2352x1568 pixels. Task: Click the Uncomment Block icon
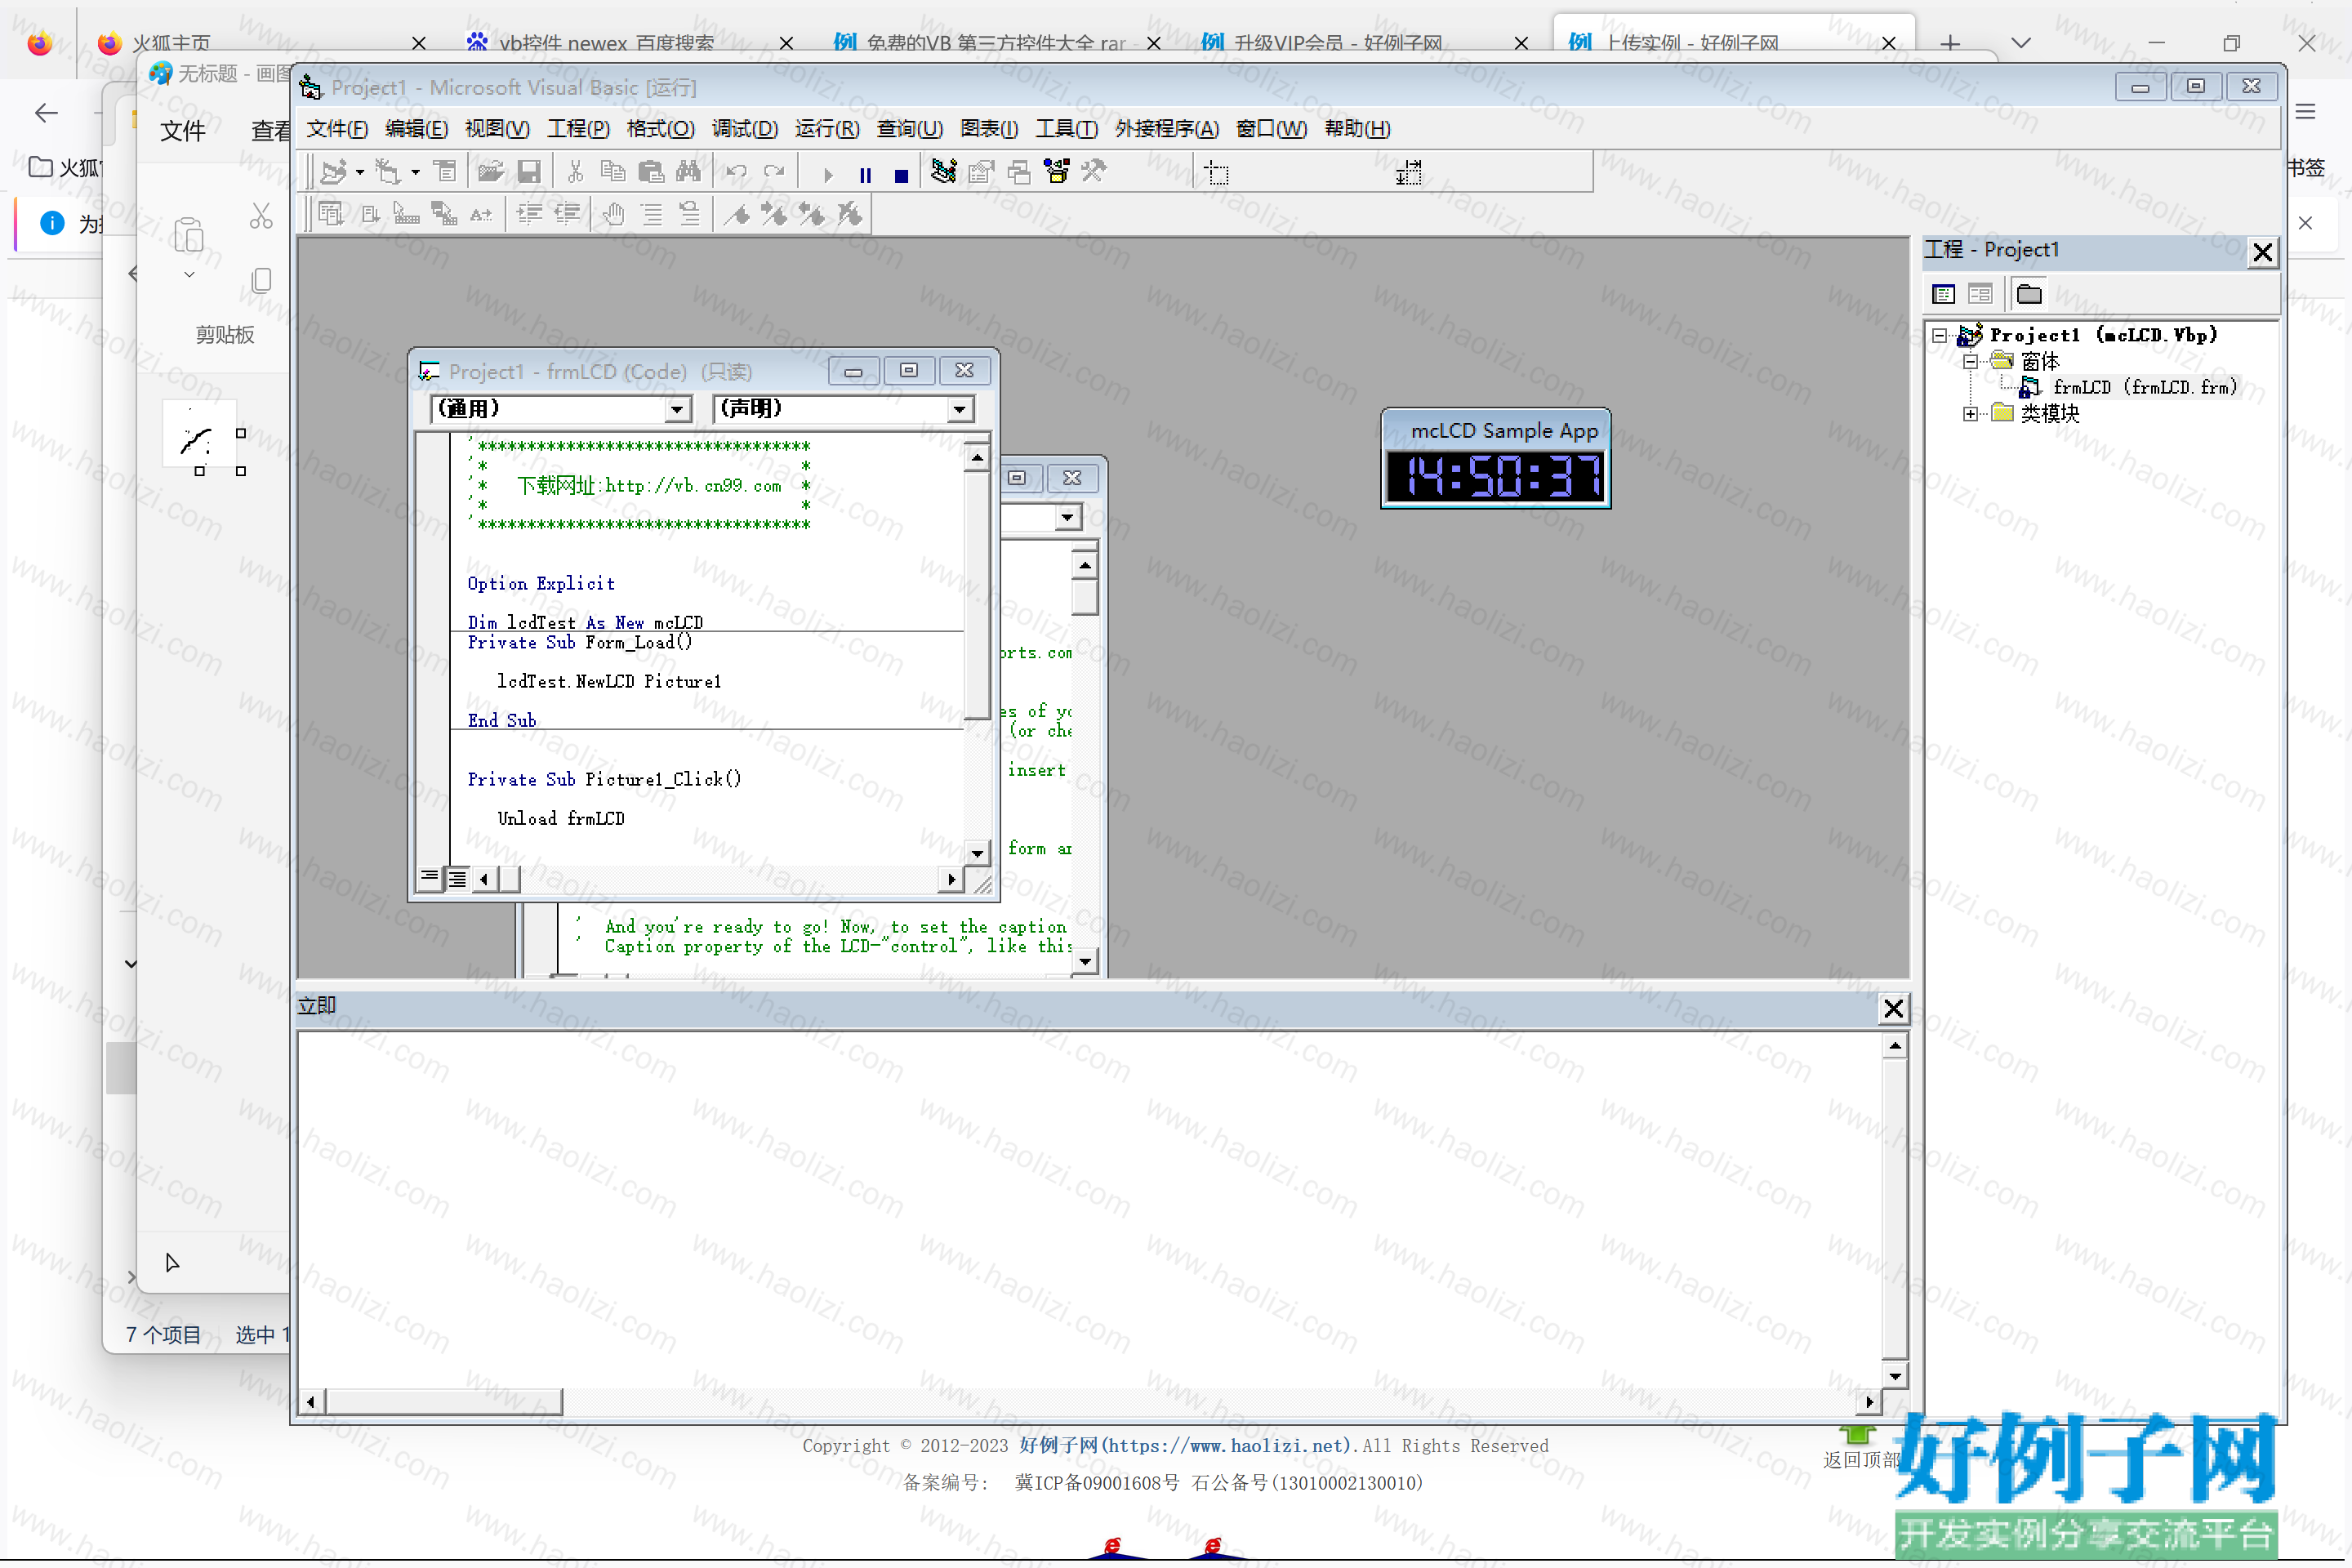click(x=690, y=214)
